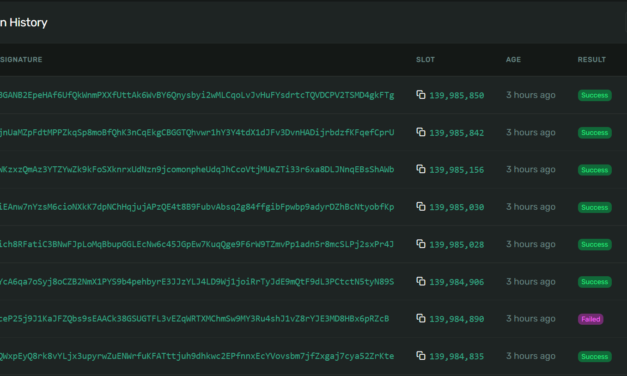The image size is (627, 376).
Task: Click age text for slot 139,985,156
Action: [531, 170]
